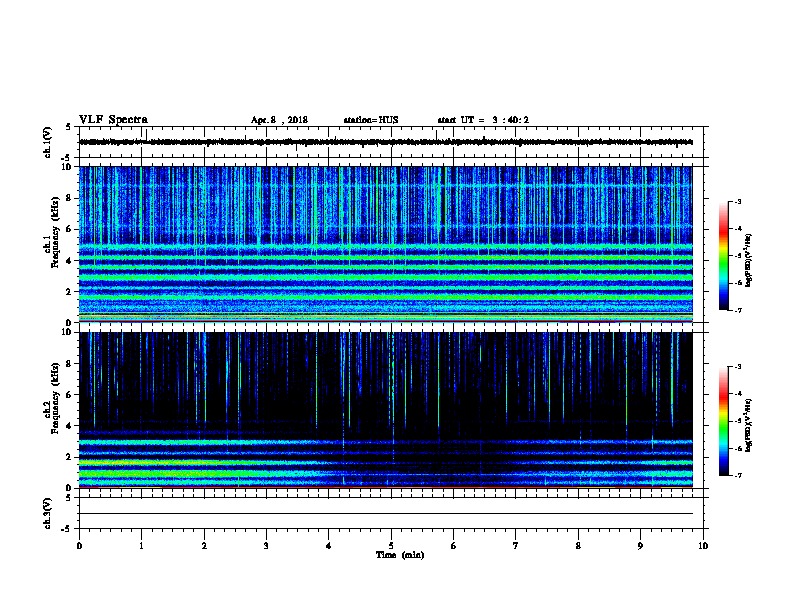Click the ch.1 "Frequency (kHz)" axis label
The height and width of the screenshot is (612, 792).
tap(55, 233)
